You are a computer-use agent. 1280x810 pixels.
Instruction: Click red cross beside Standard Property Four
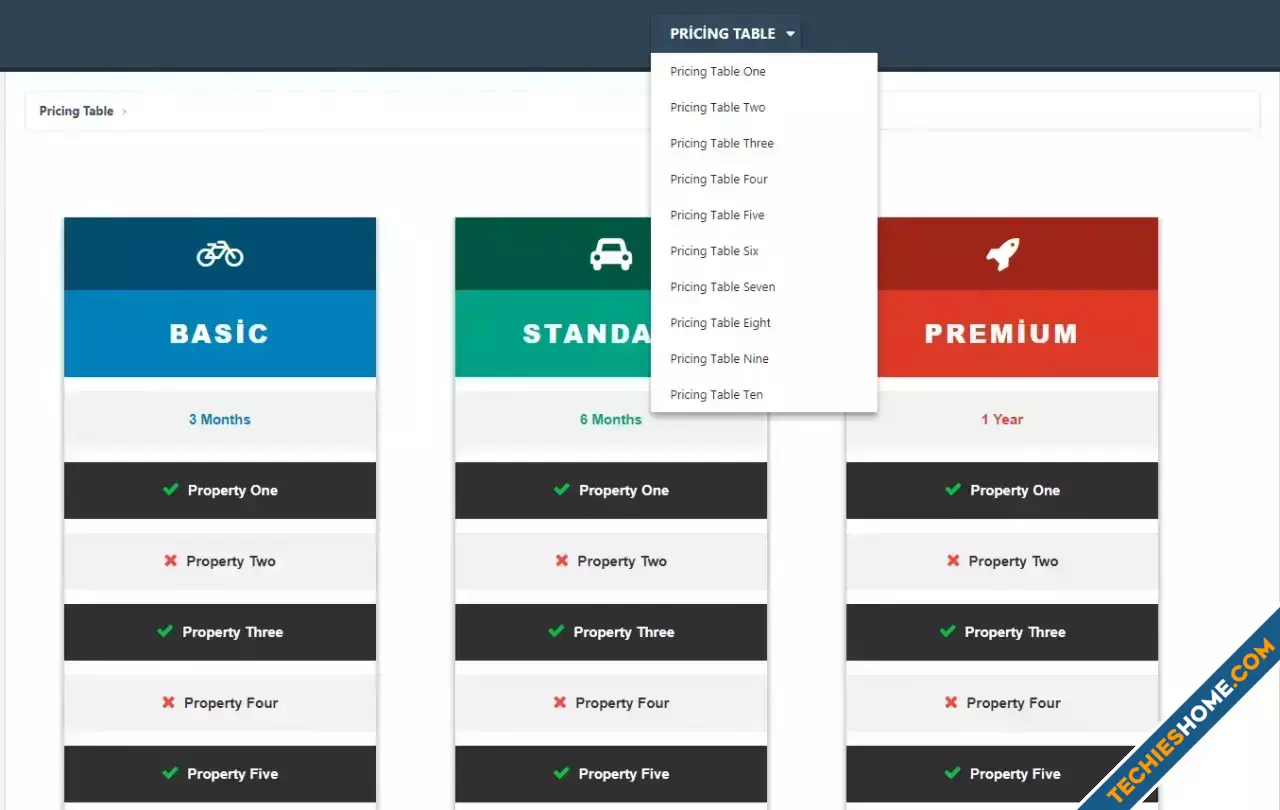tap(560, 703)
